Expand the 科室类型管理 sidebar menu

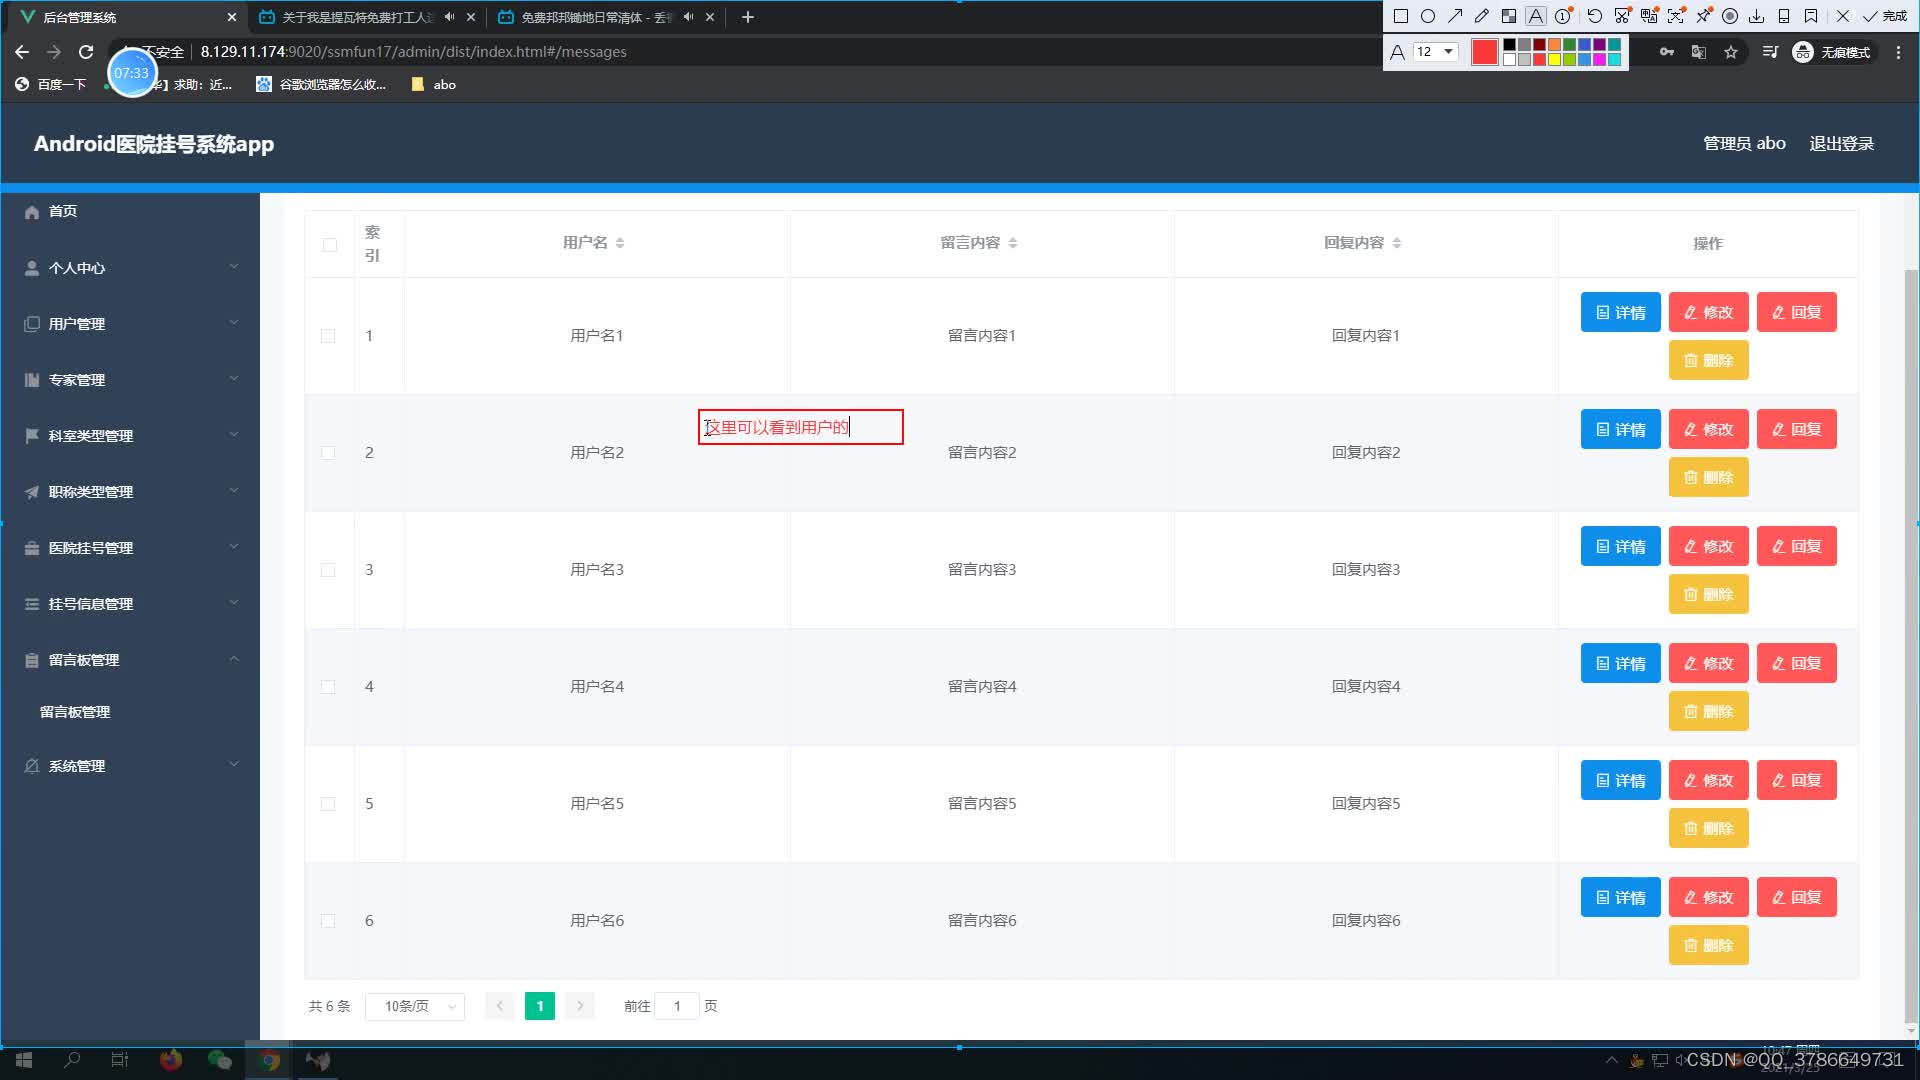pyautogui.click(x=130, y=436)
